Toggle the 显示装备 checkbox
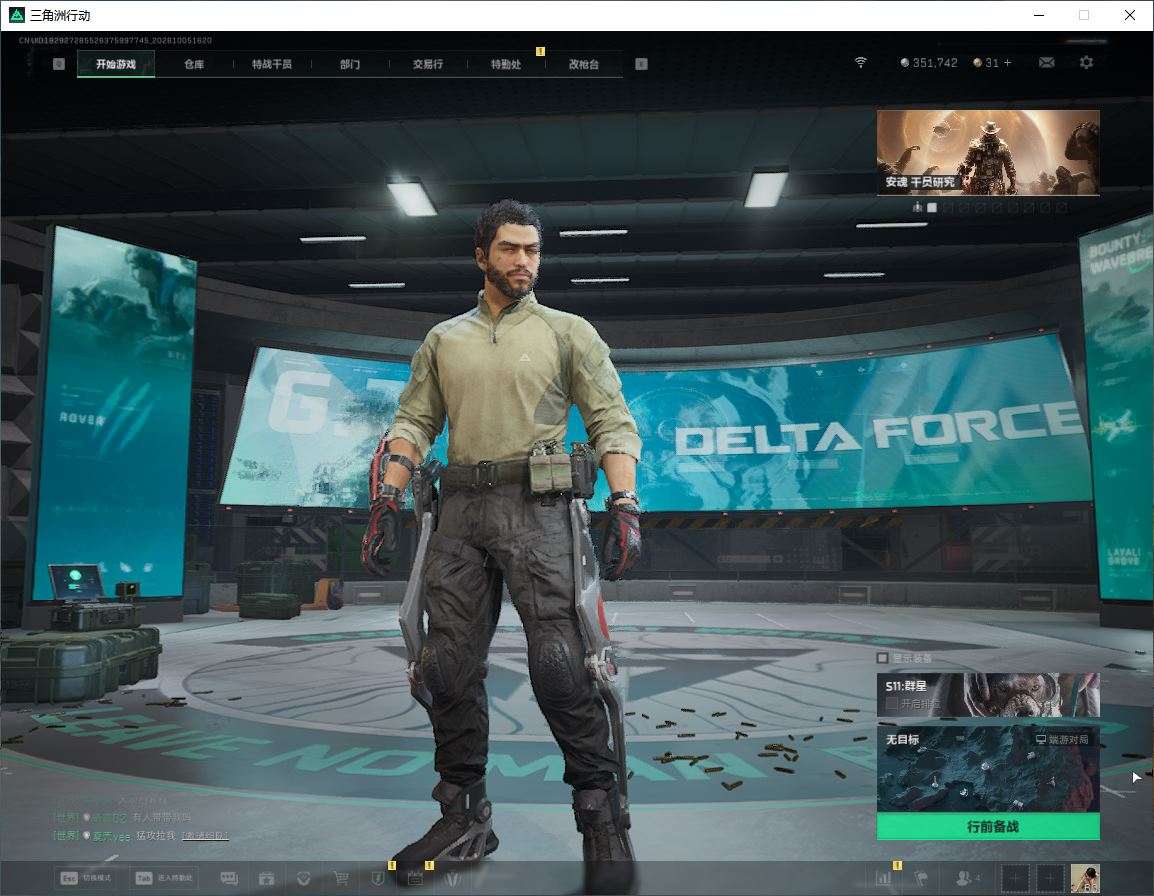Screen dimensions: 1154x896 [x=882, y=657]
